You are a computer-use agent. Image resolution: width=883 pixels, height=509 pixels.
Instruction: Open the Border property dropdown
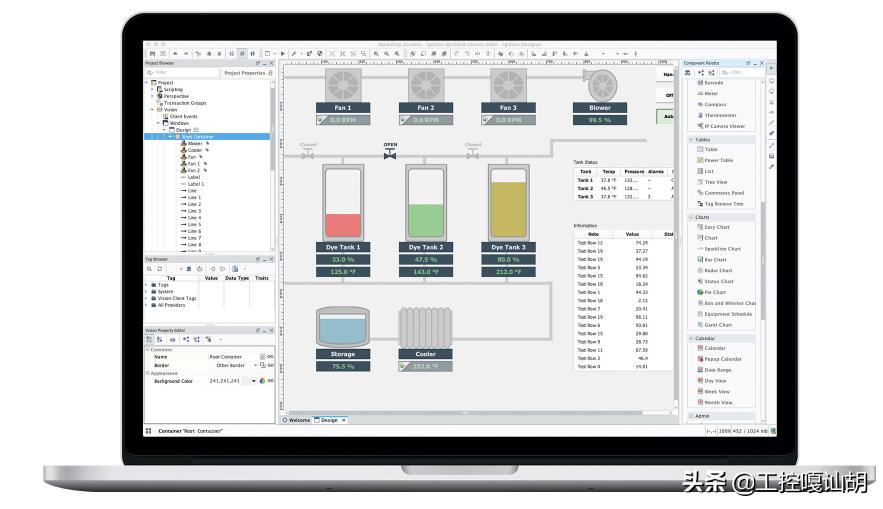click(x=256, y=365)
